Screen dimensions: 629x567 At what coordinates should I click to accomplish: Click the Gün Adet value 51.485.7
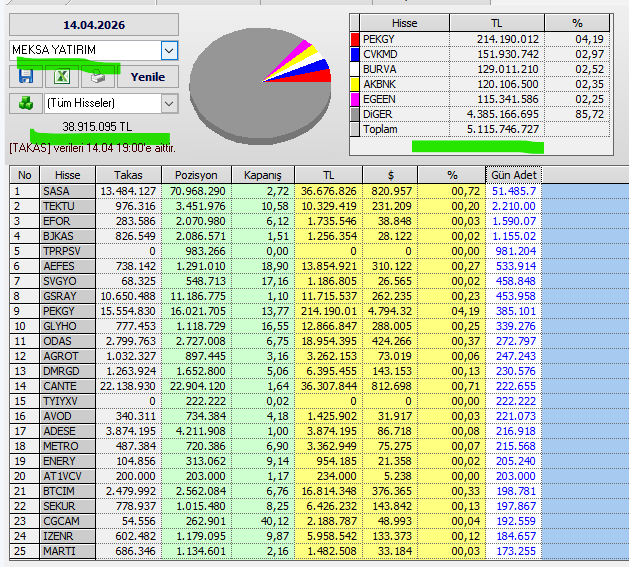514,191
